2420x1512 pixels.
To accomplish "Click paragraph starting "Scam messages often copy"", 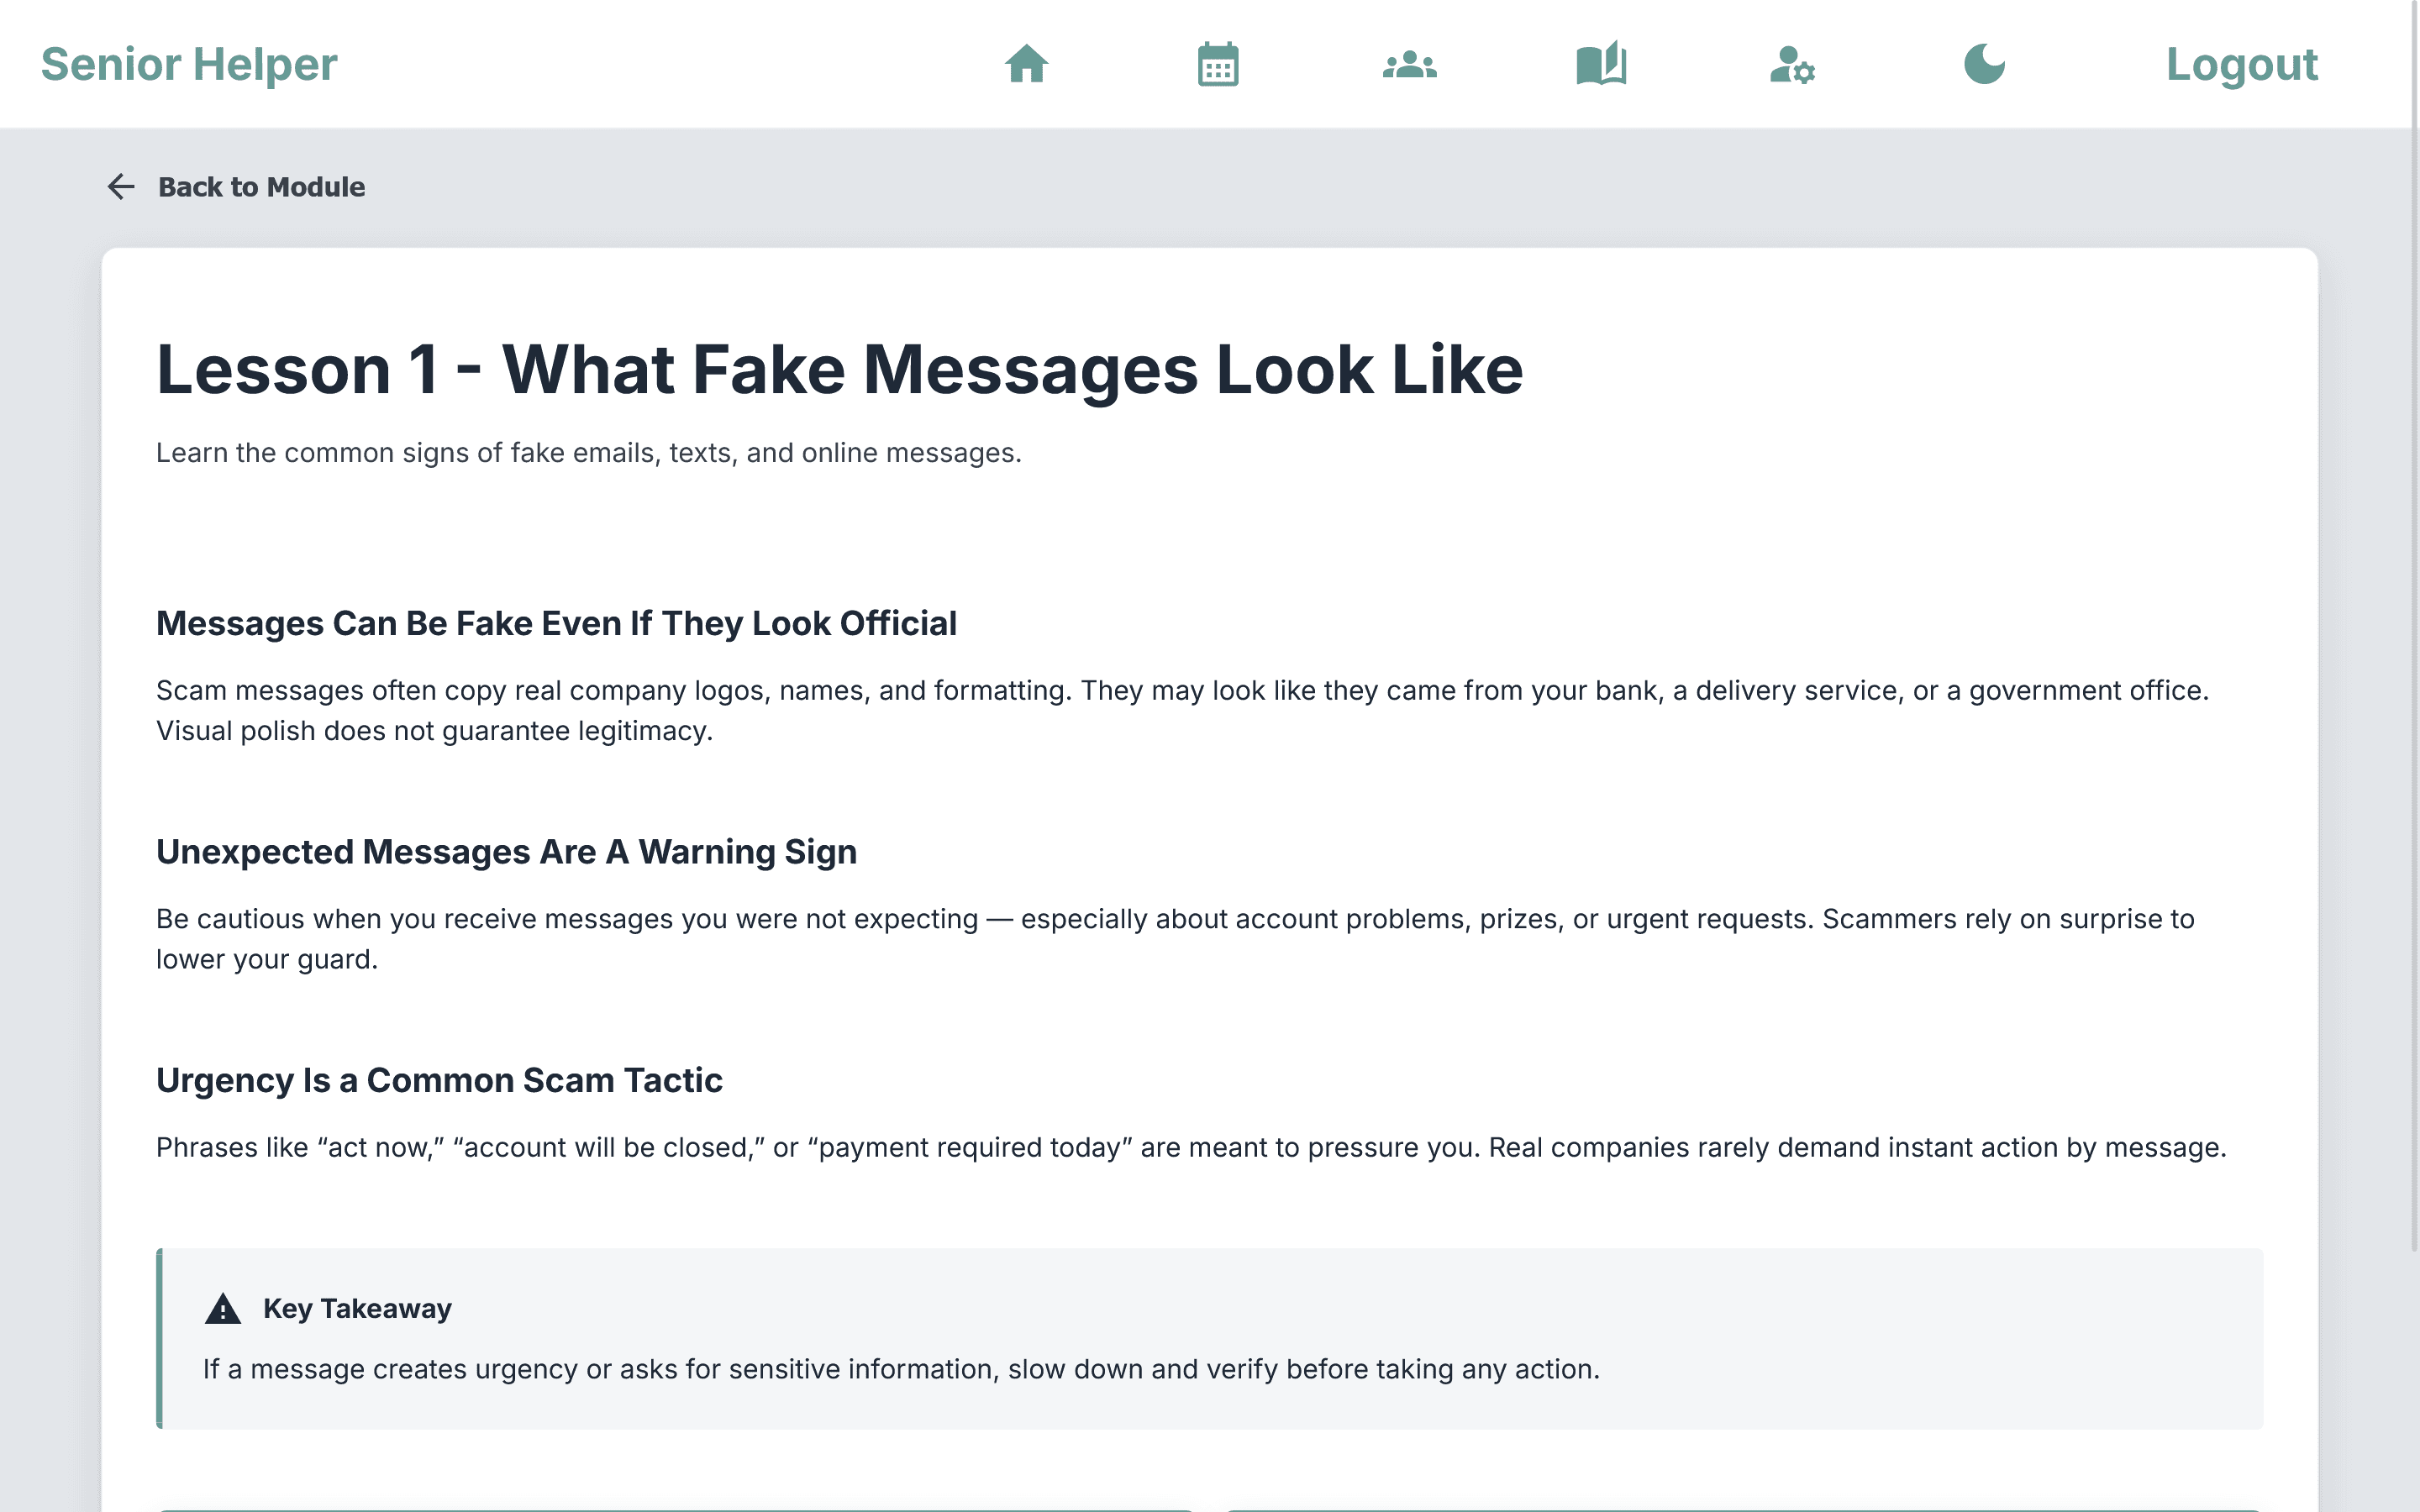I will (1182, 711).
